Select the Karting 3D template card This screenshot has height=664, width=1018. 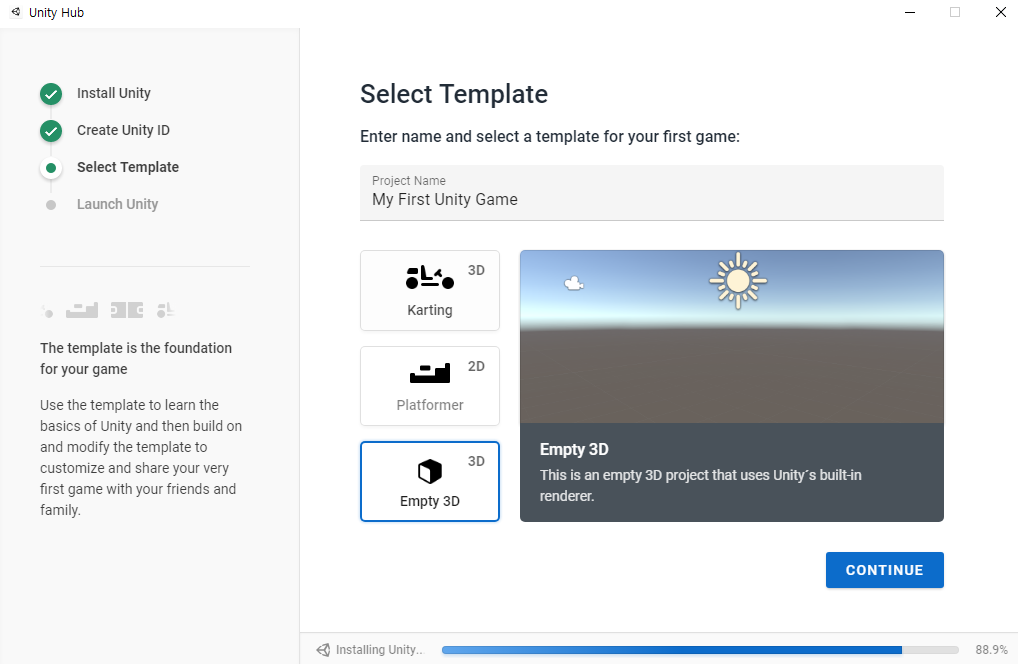pos(430,291)
